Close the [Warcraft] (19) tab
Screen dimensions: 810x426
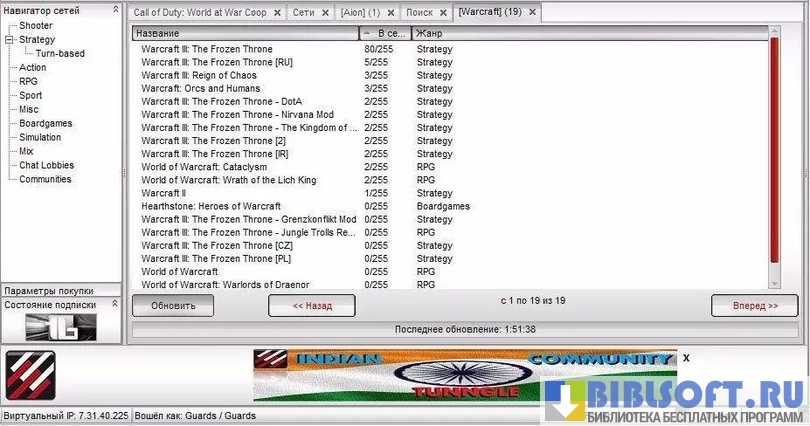532,13
